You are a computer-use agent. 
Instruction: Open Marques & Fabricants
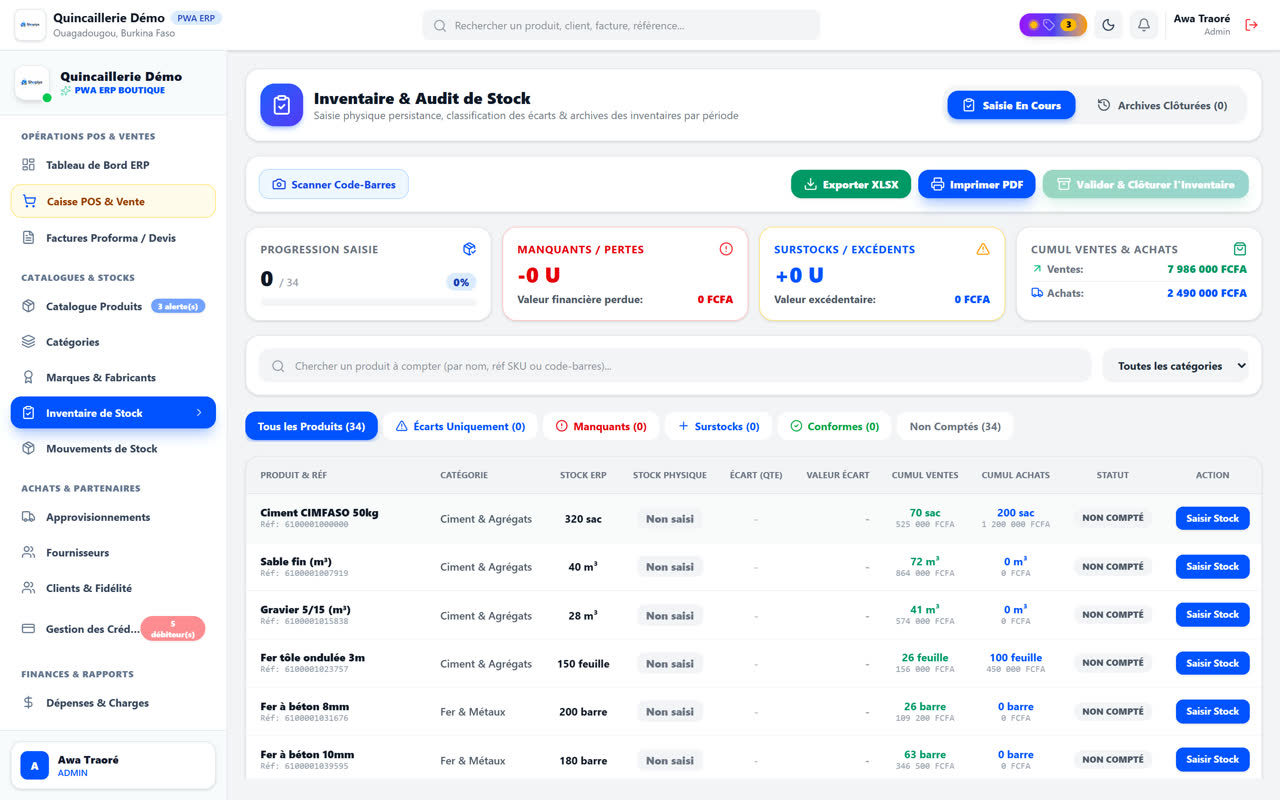pos(113,377)
